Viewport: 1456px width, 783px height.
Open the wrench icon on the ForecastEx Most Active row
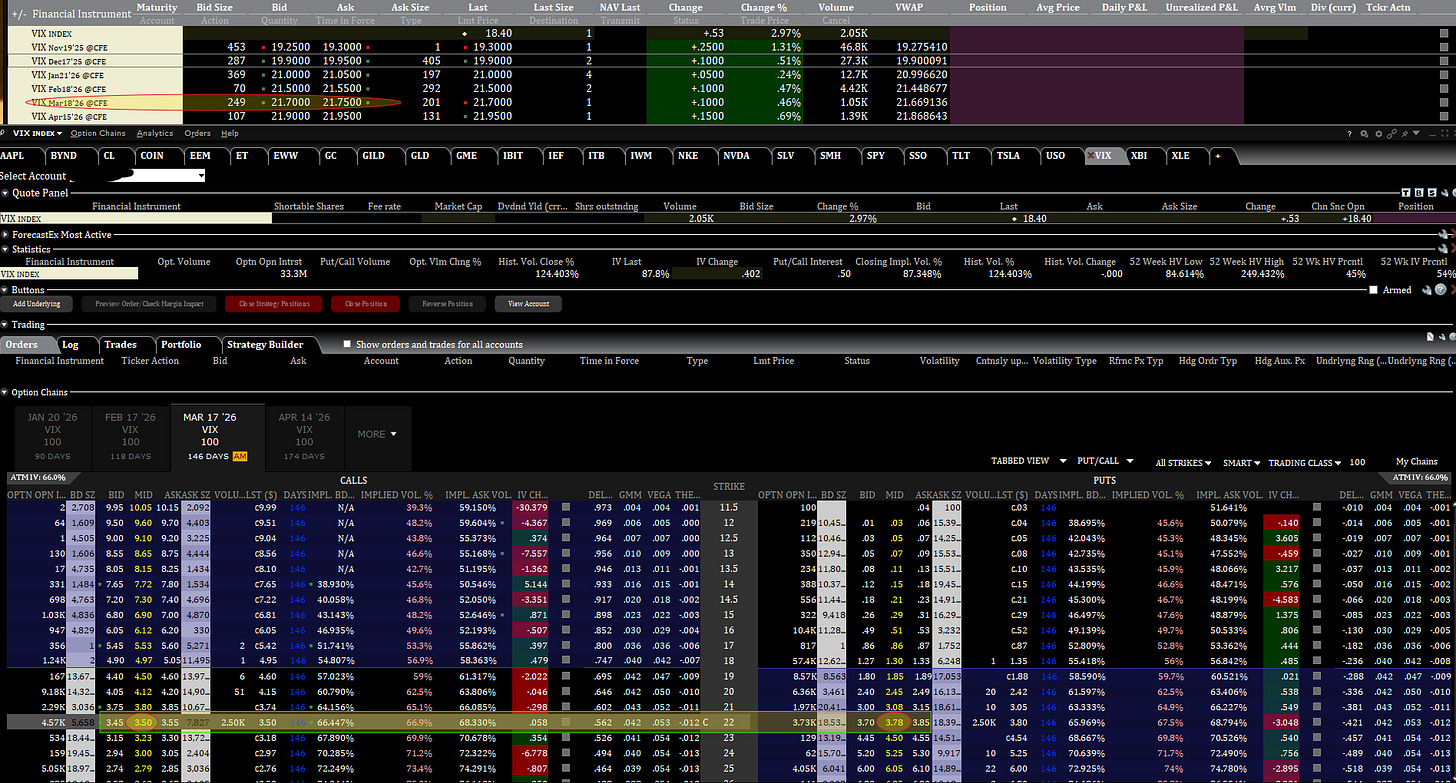point(1443,234)
